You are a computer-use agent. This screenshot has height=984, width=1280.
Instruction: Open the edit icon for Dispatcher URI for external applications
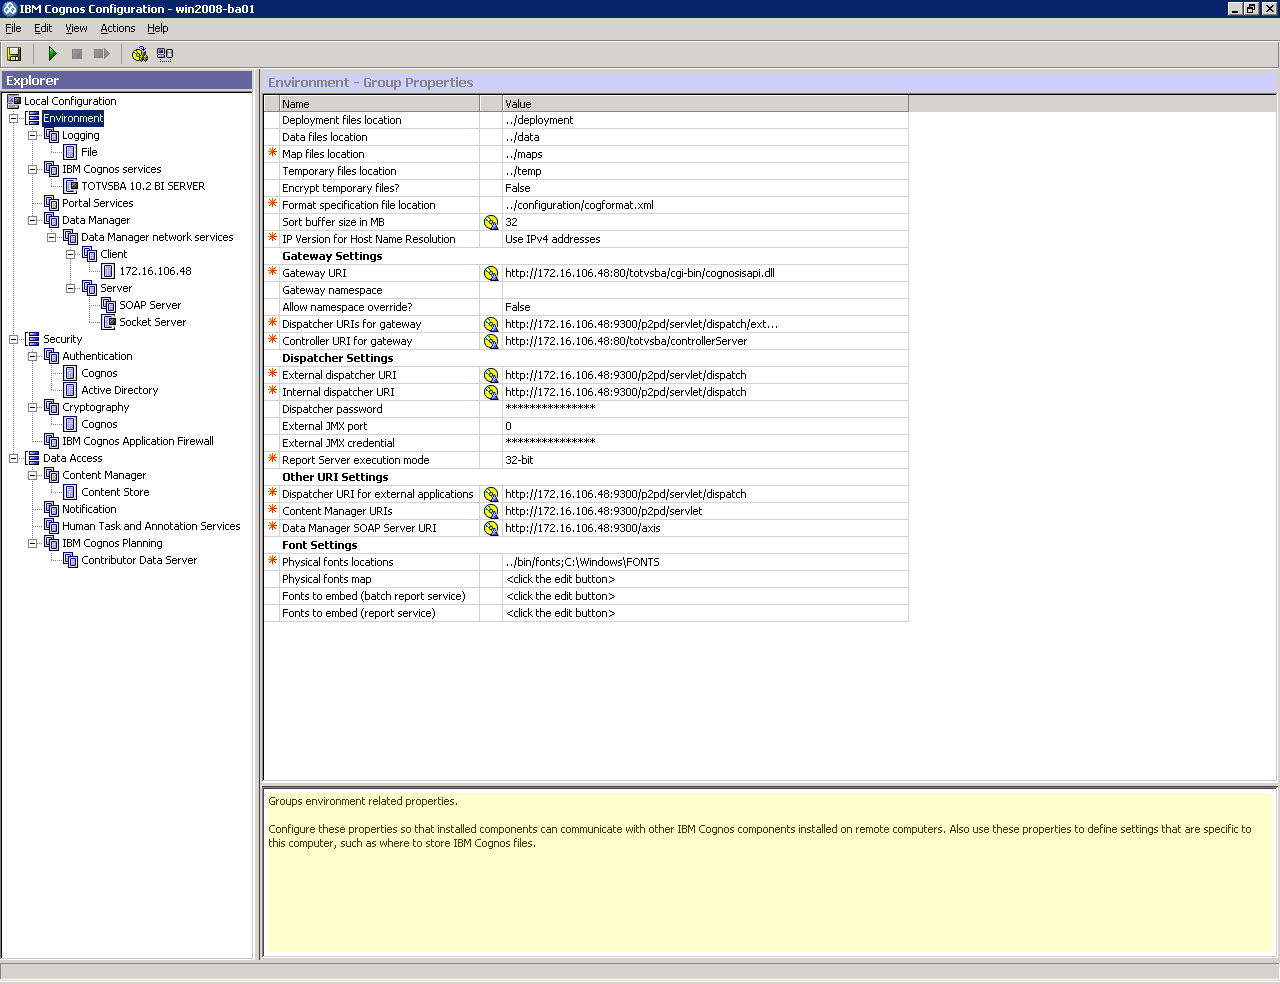491,494
